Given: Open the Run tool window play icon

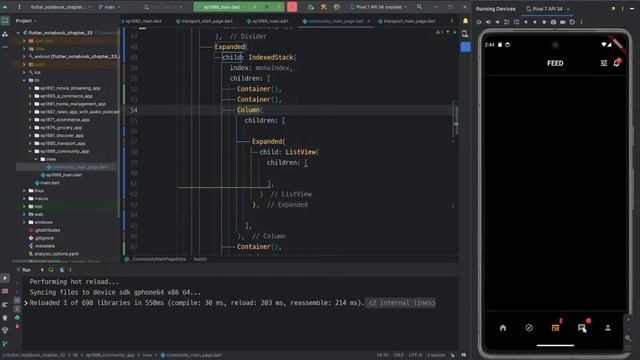Looking at the screenshot, I should coord(5,278).
